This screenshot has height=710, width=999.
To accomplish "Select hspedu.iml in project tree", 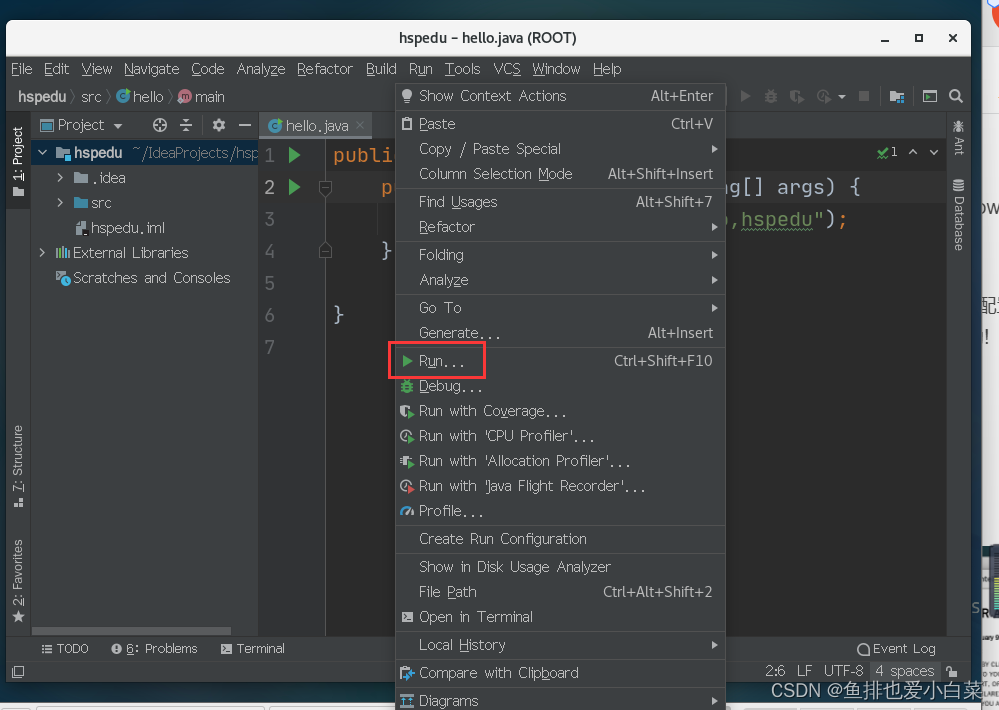I will (120, 228).
